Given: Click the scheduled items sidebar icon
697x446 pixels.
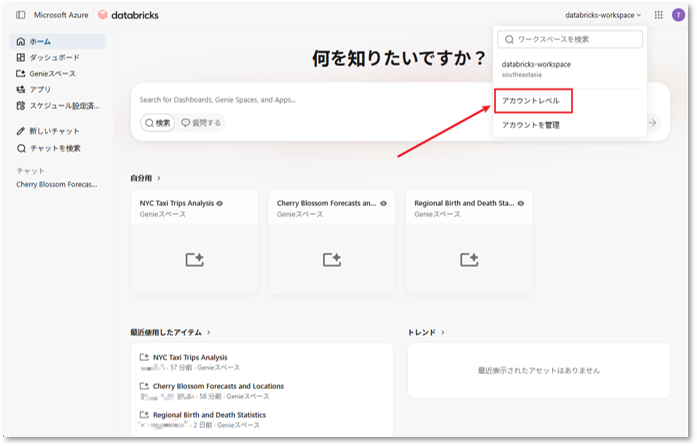Looking at the screenshot, I should (20, 105).
